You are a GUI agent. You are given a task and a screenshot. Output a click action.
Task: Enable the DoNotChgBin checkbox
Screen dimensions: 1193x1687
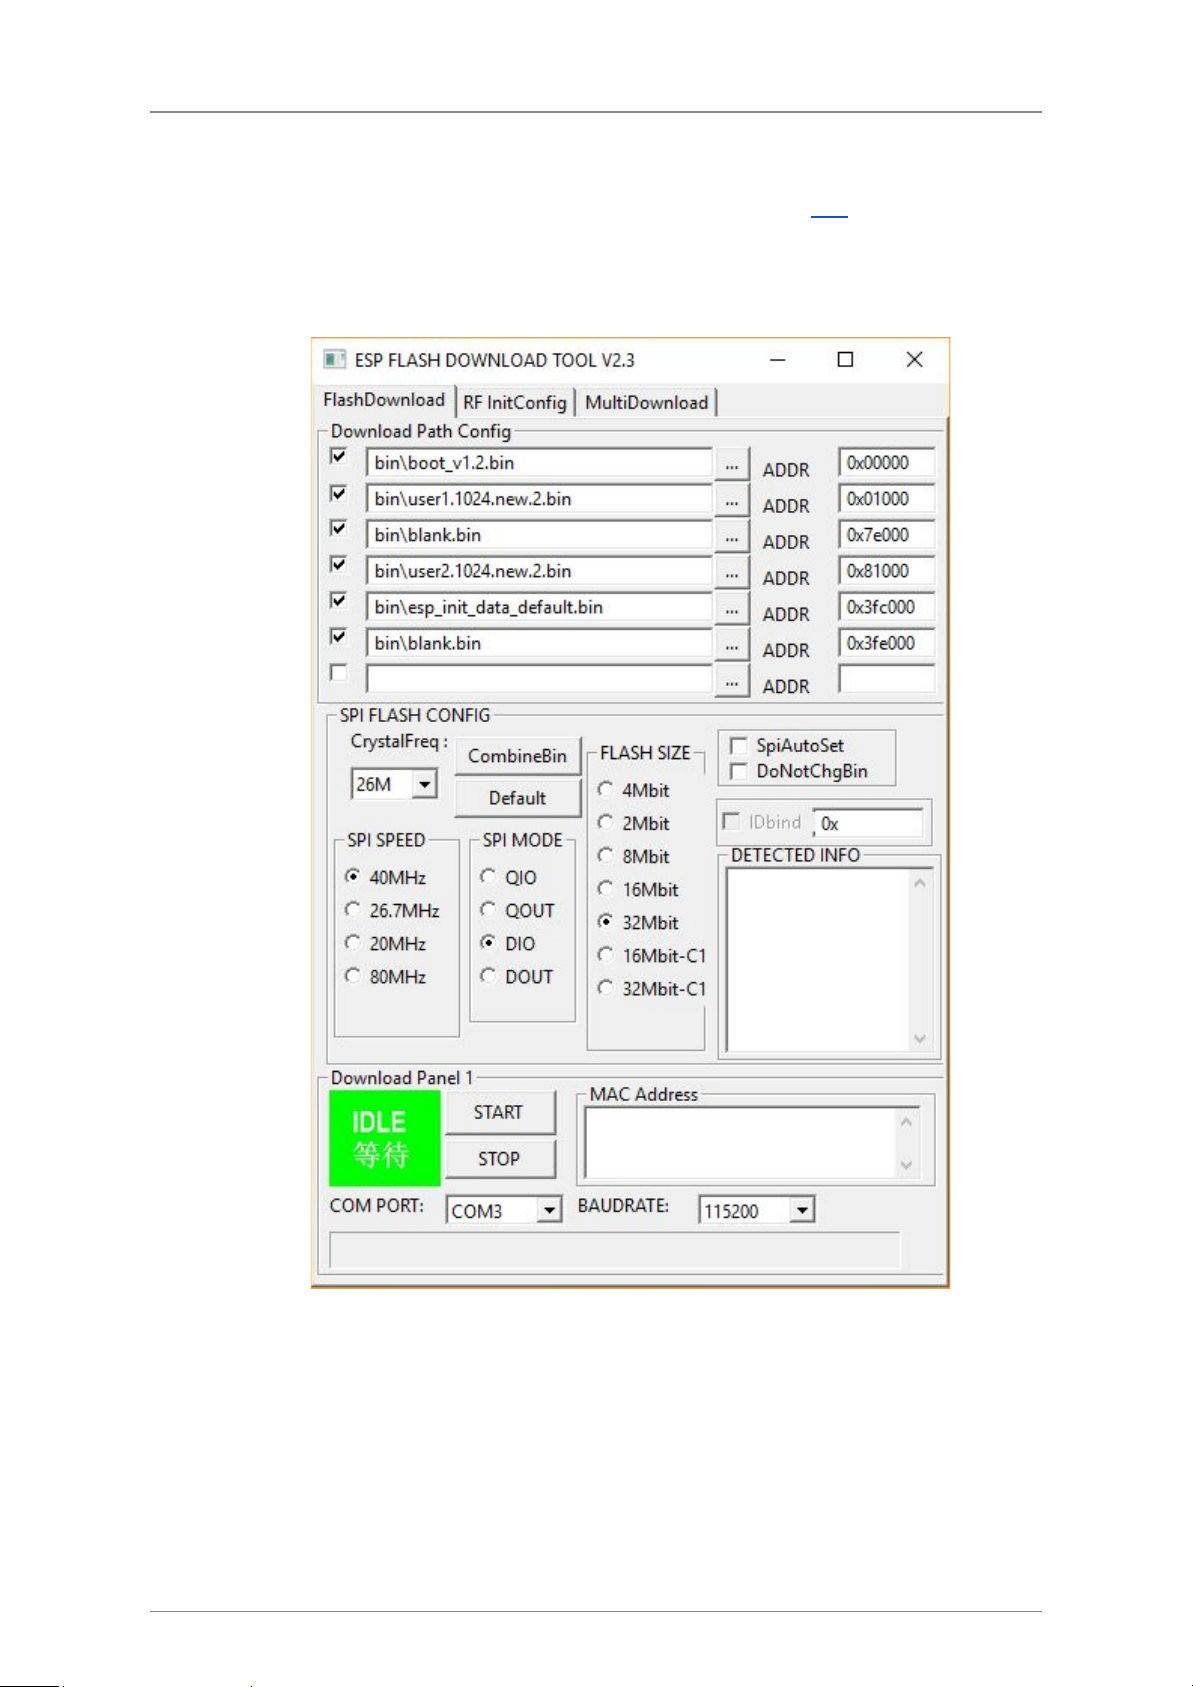coord(739,772)
